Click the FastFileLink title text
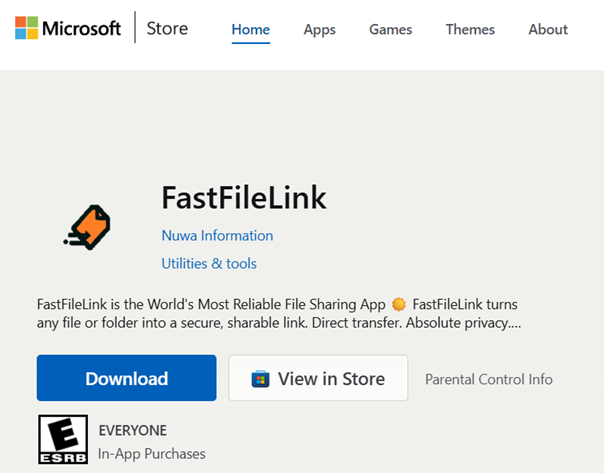604x473 pixels. (x=244, y=197)
